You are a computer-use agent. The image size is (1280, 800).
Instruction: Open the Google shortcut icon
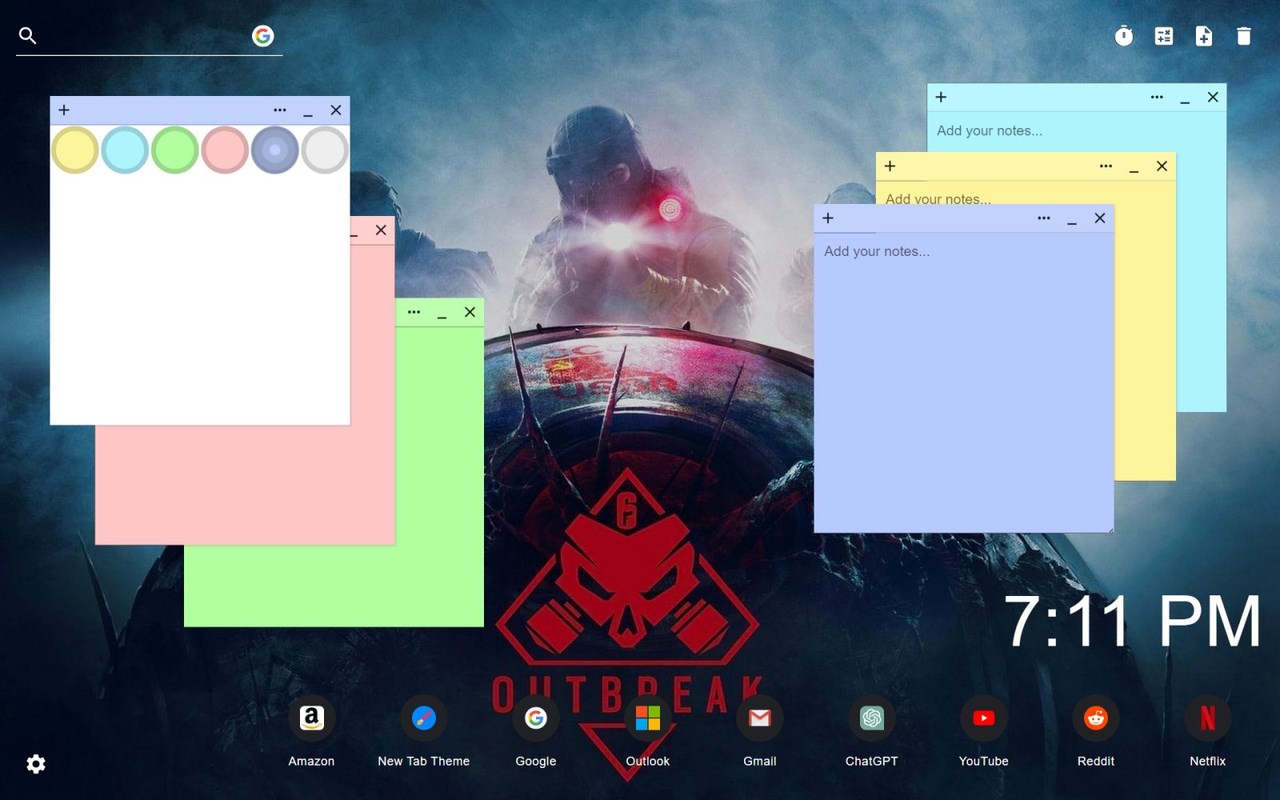tap(536, 718)
